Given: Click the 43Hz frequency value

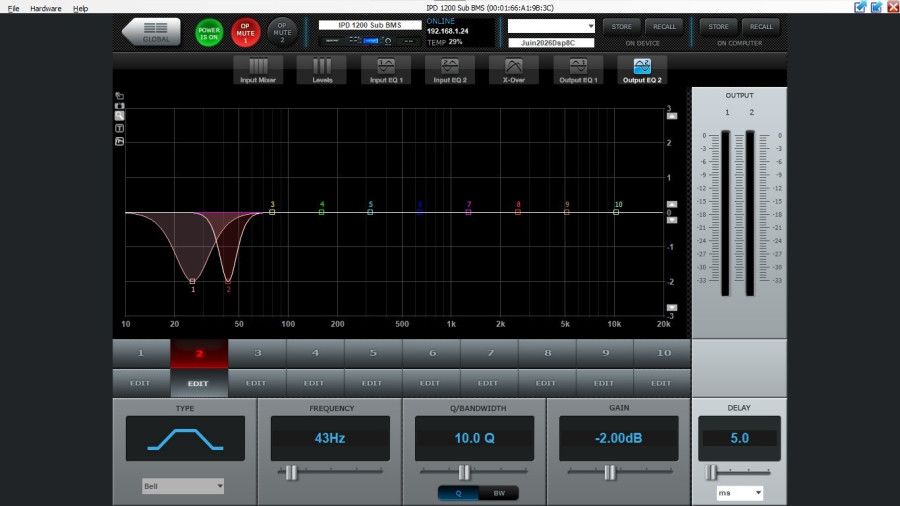Looking at the screenshot, I should pos(330,438).
